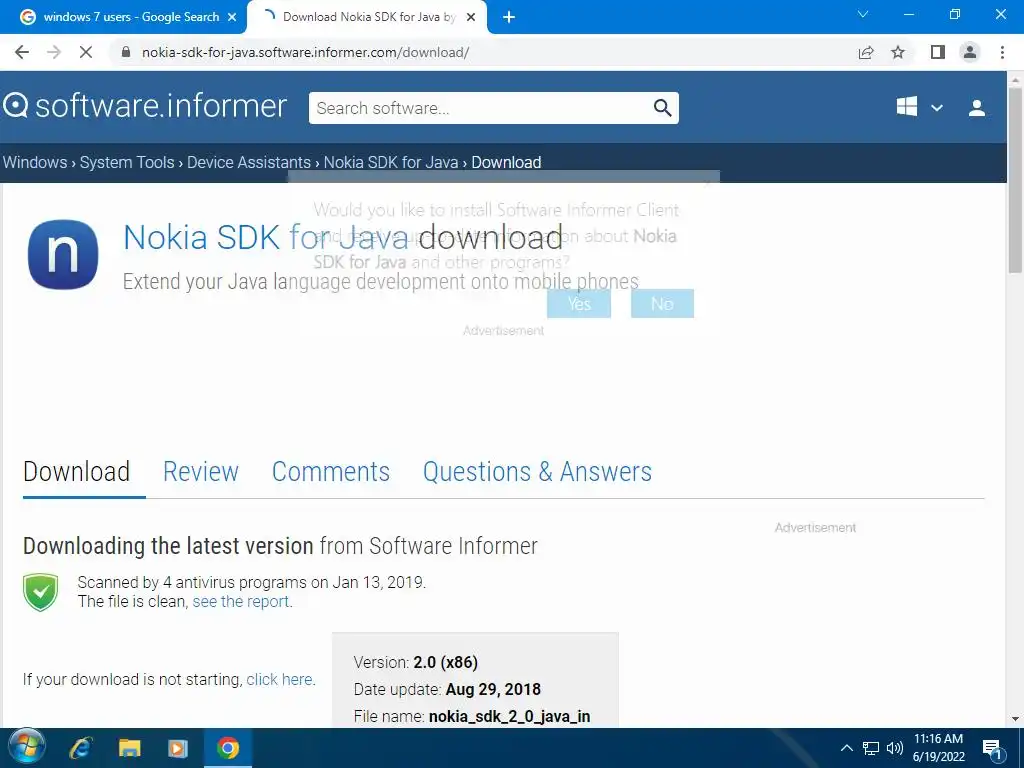Click the Chrome taskbar icon
This screenshot has height=768, width=1024.
(228, 748)
